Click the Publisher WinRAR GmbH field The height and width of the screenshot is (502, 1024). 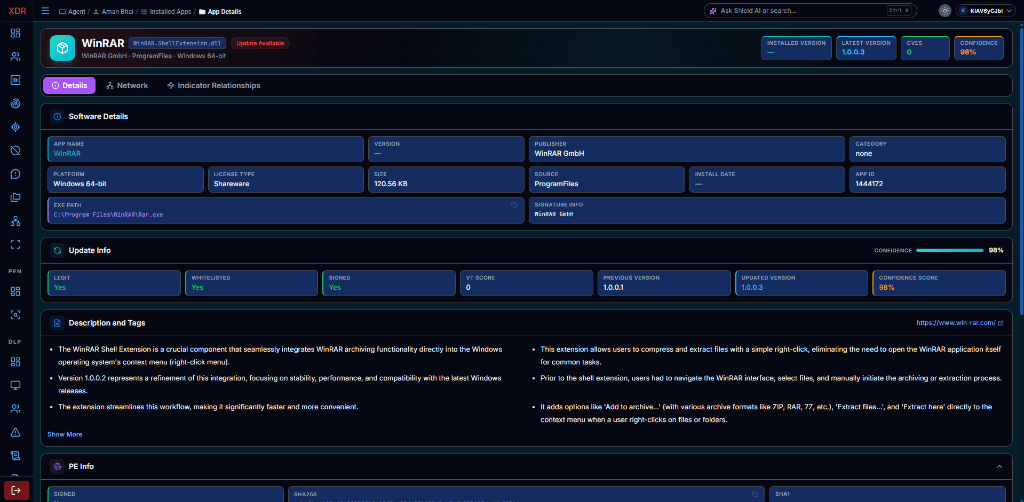point(686,149)
